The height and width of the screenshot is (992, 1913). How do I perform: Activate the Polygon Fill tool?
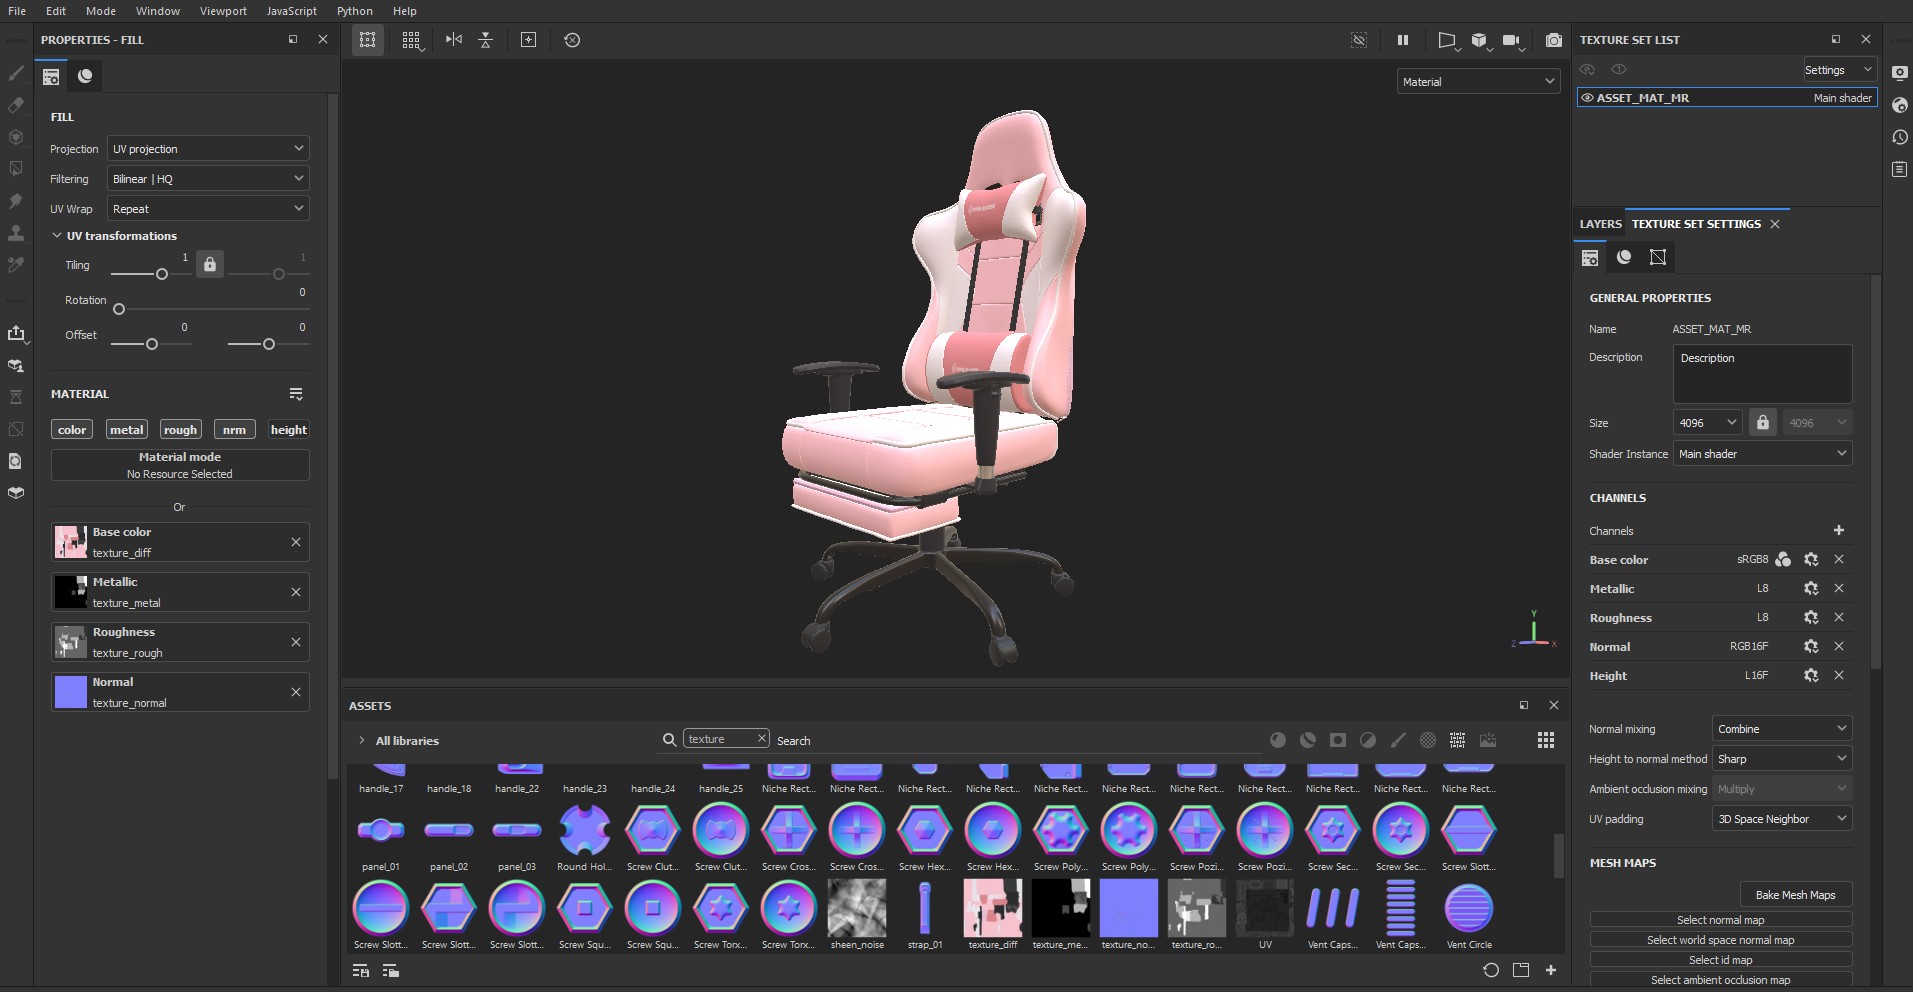click(x=16, y=169)
